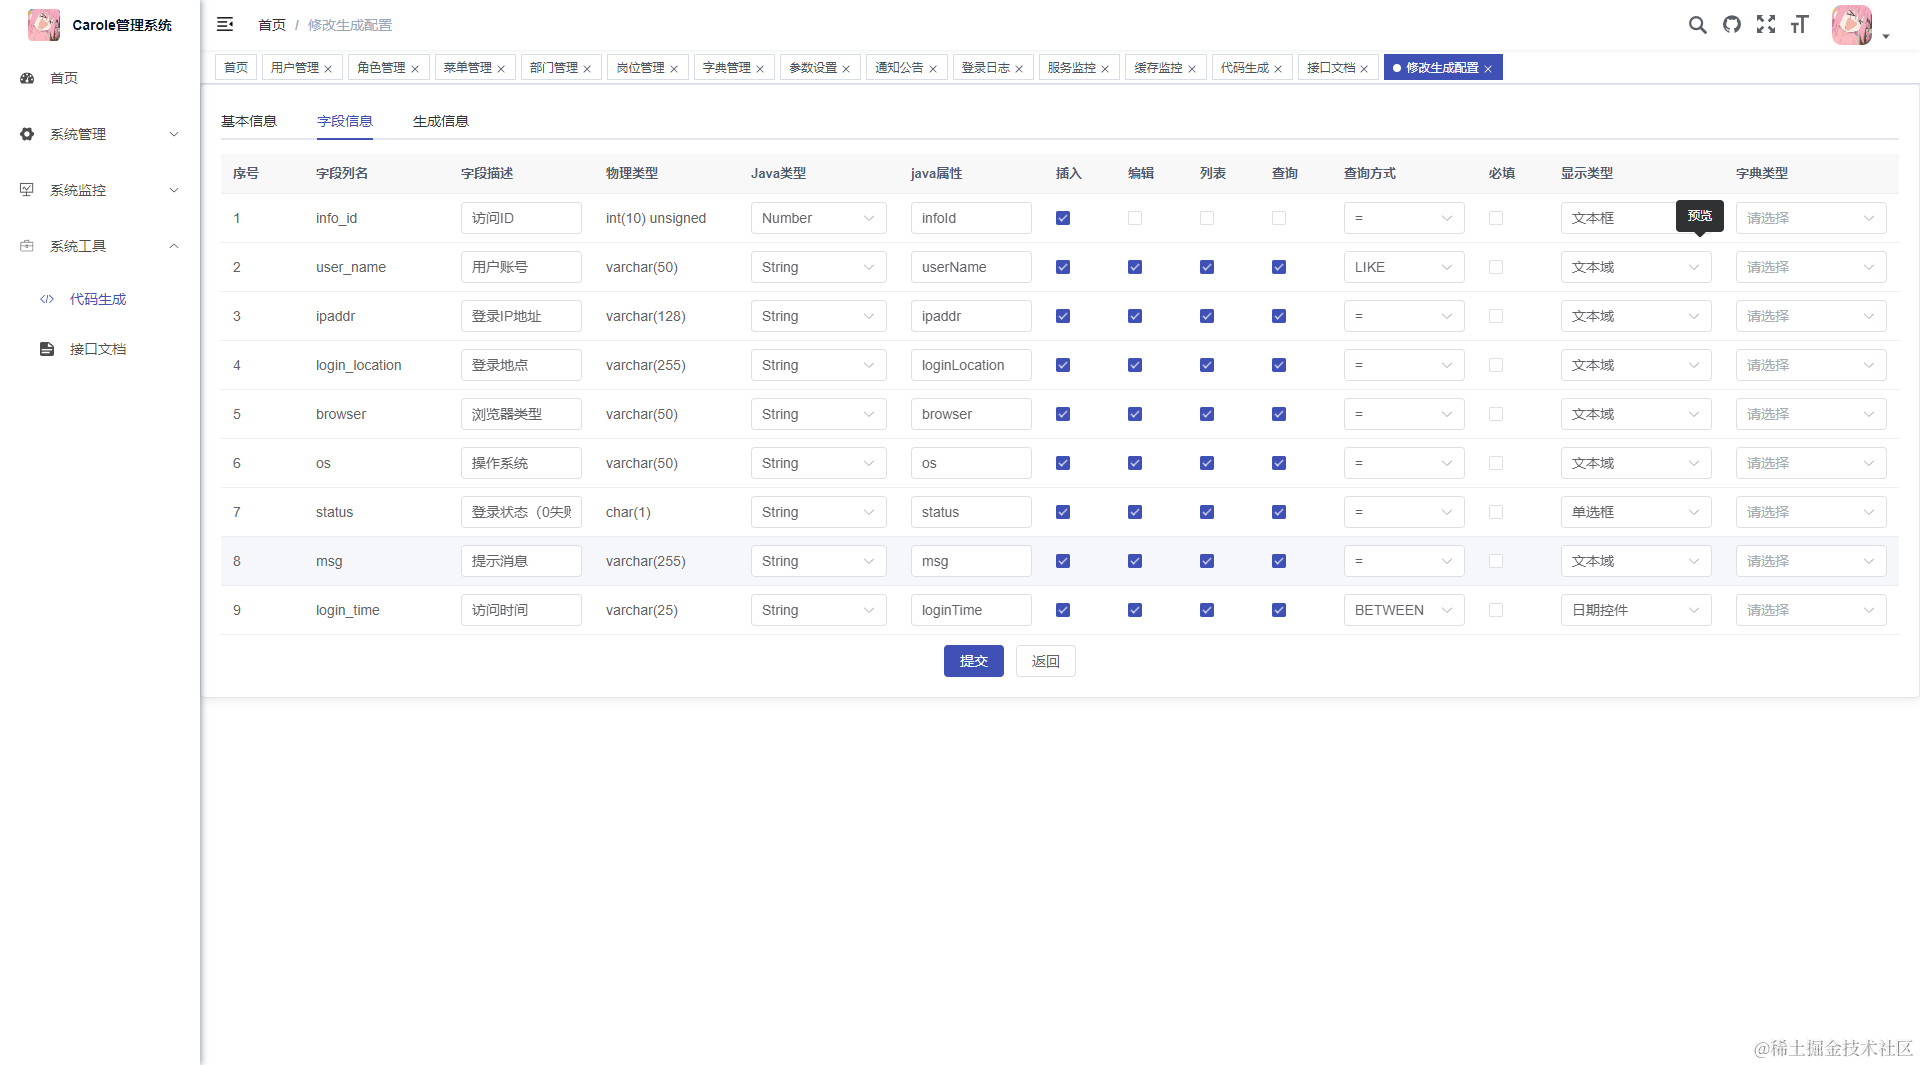Go to 首页 in the breadcrumb

click(x=272, y=25)
